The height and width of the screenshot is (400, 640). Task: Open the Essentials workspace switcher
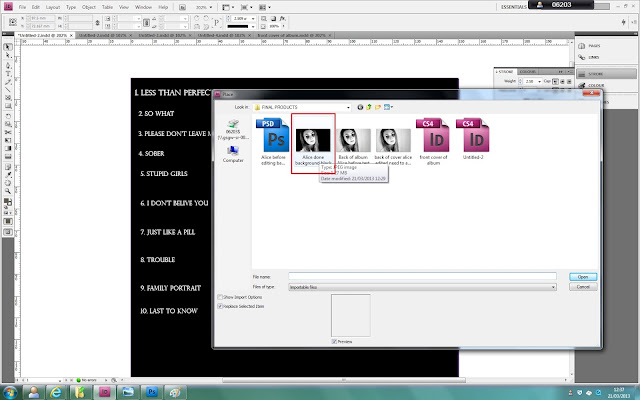(x=513, y=7)
